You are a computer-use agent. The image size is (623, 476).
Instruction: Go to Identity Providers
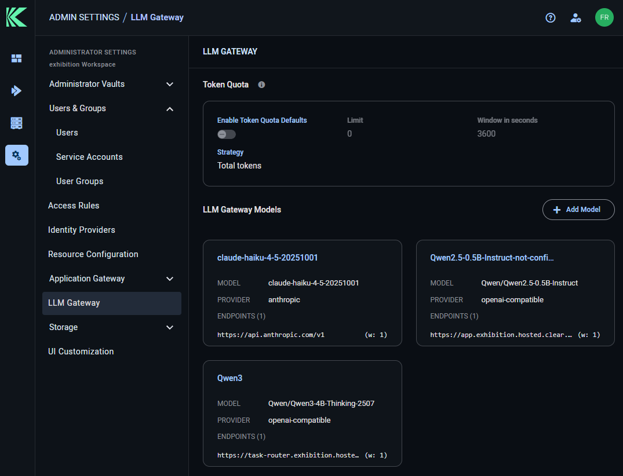coord(81,230)
